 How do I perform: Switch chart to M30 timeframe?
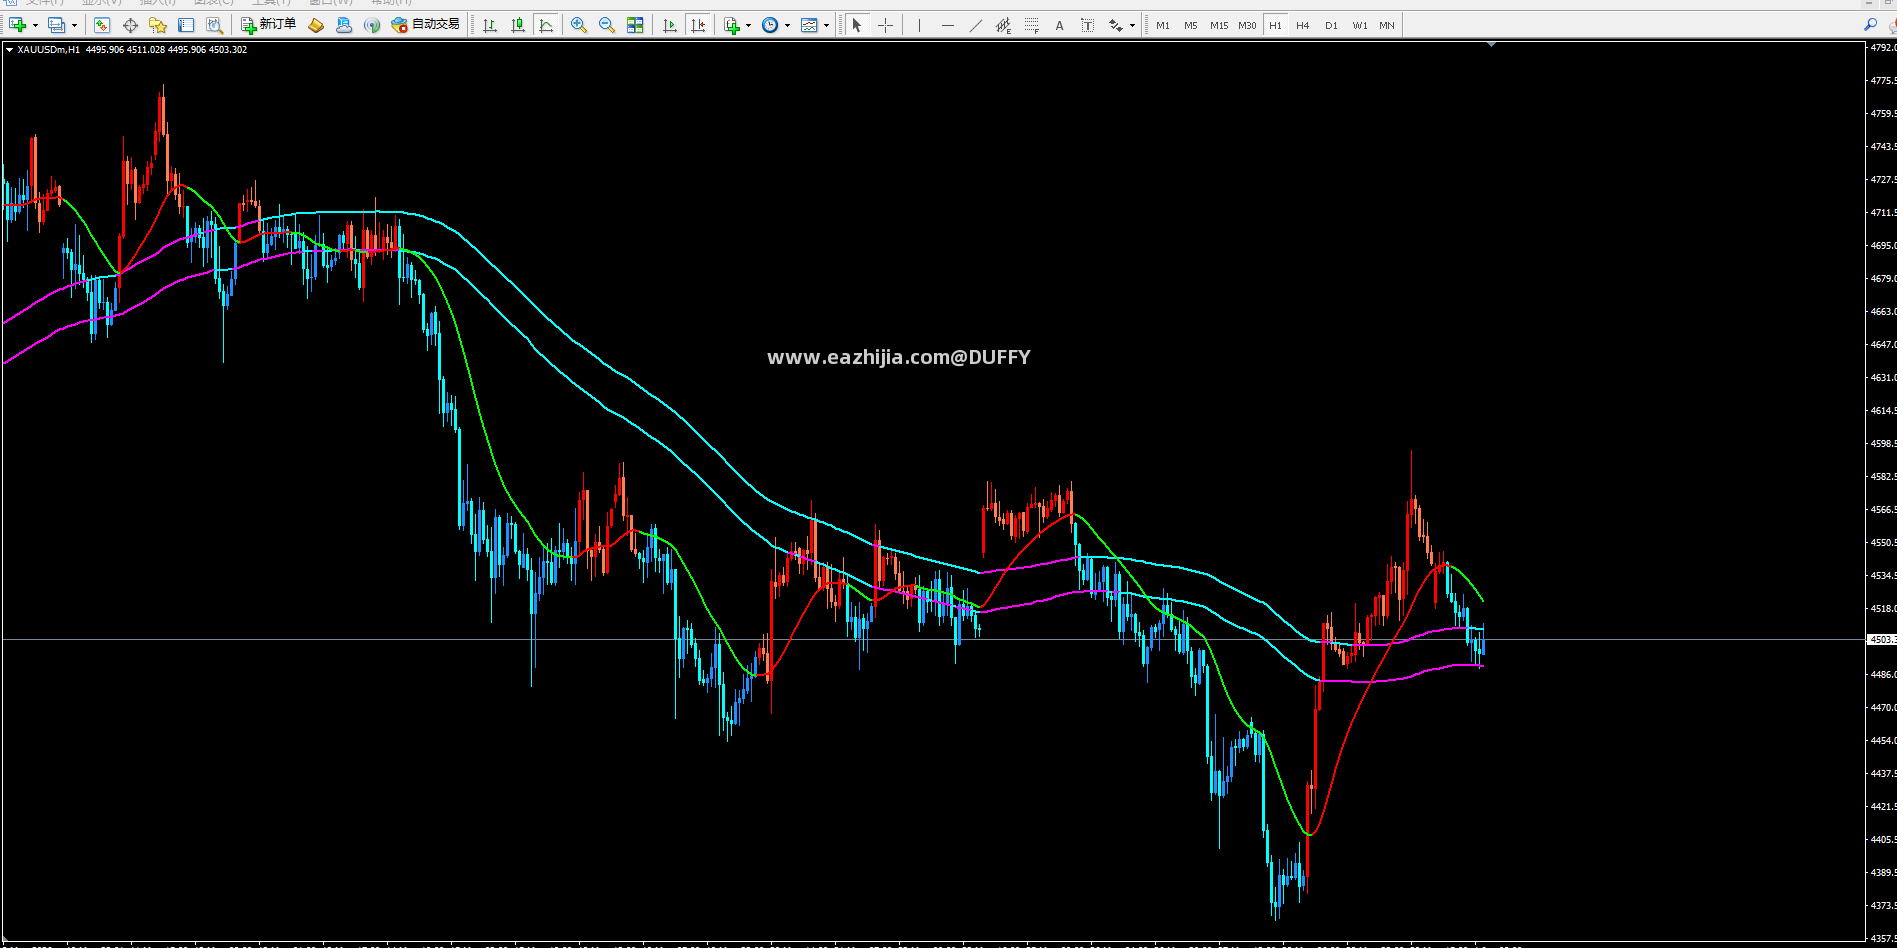coord(1247,25)
